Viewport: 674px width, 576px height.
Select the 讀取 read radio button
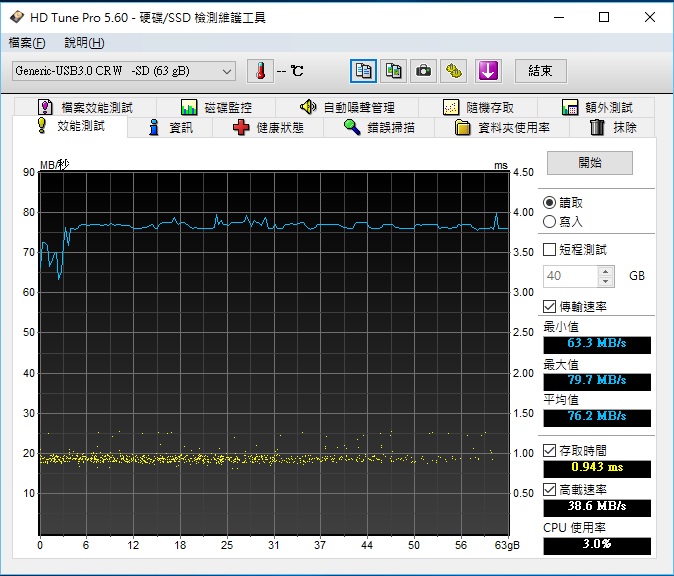tap(549, 202)
